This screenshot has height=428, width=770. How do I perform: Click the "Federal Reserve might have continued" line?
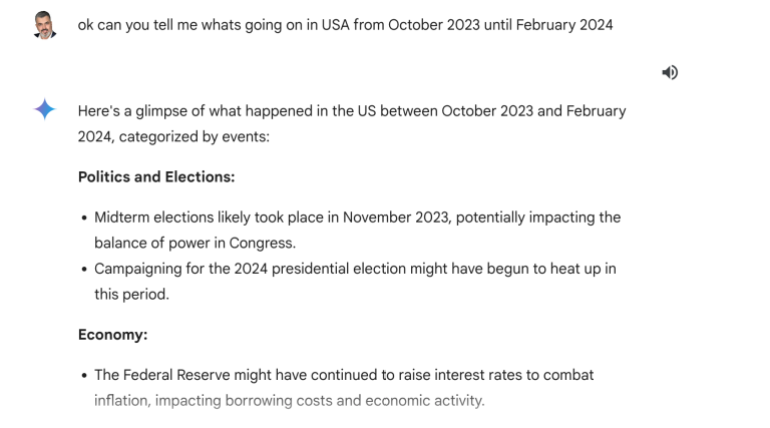pyautogui.click(x=344, y=375)
